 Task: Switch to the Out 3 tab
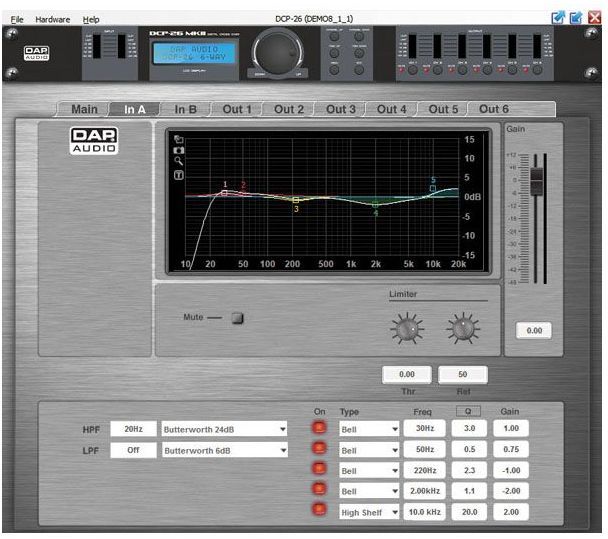point(340,109)
